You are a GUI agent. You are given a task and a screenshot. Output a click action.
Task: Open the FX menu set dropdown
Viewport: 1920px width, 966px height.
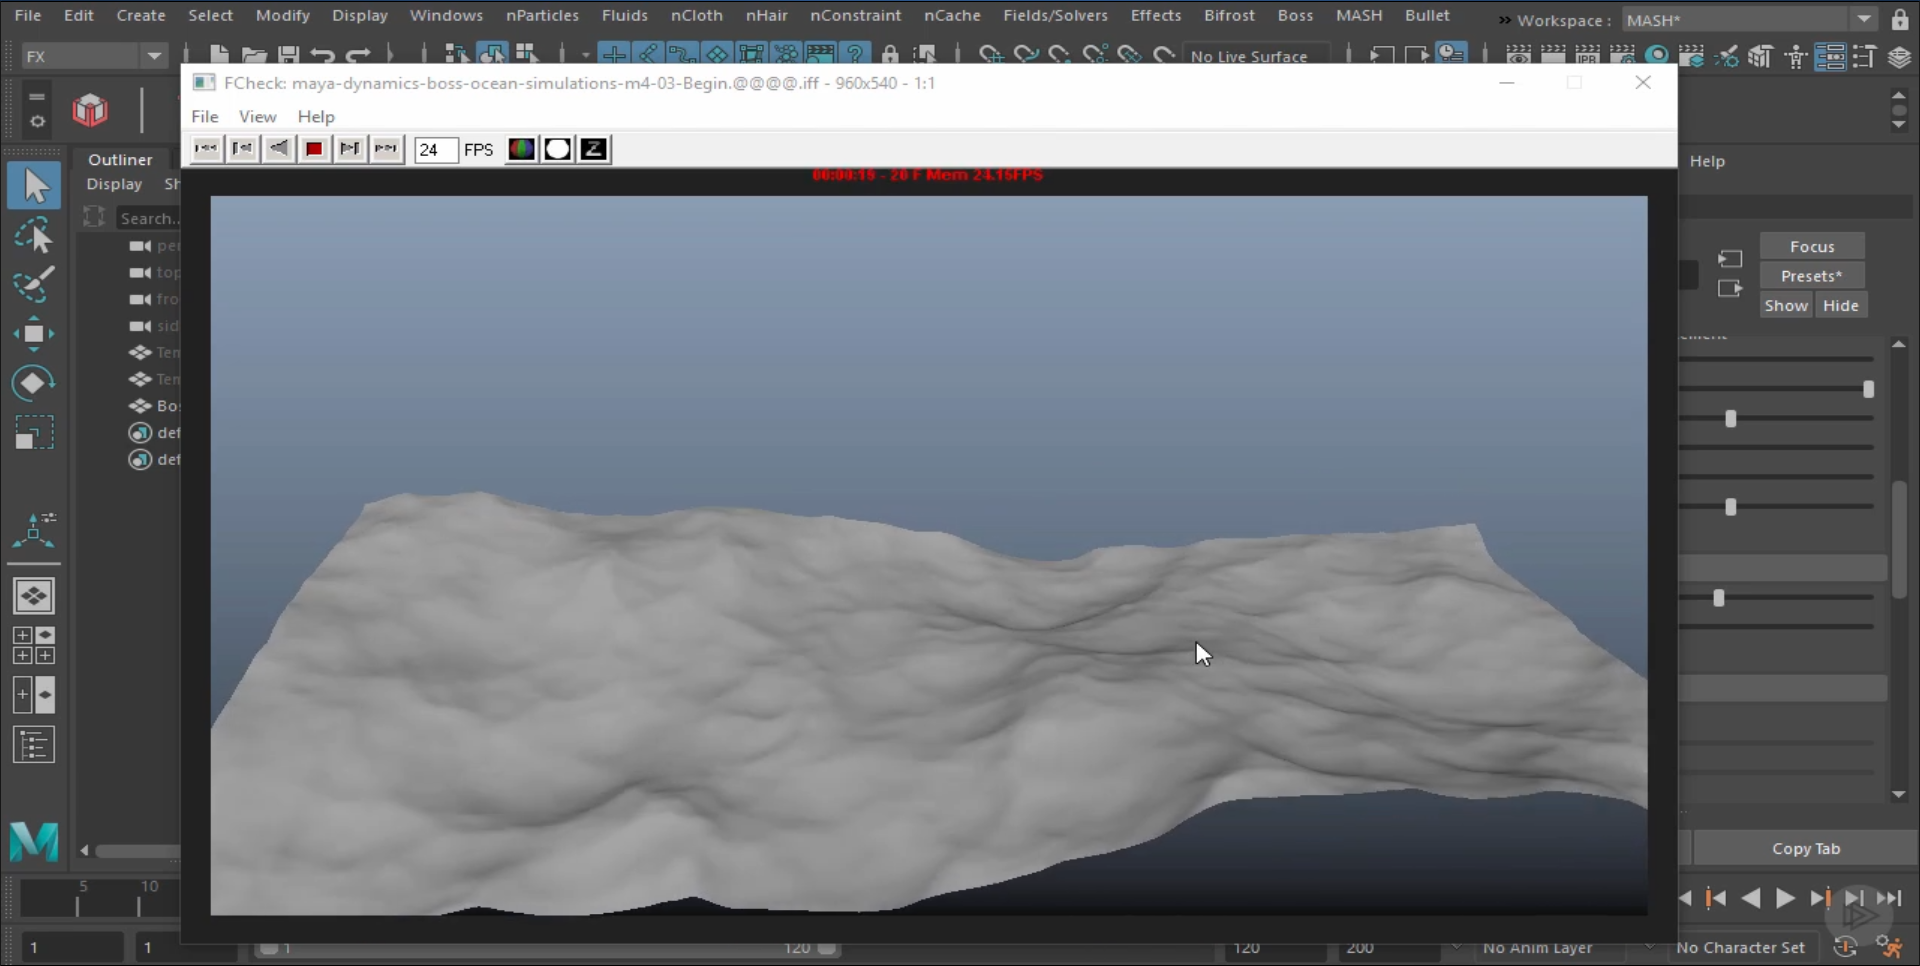tap(94, 56)
